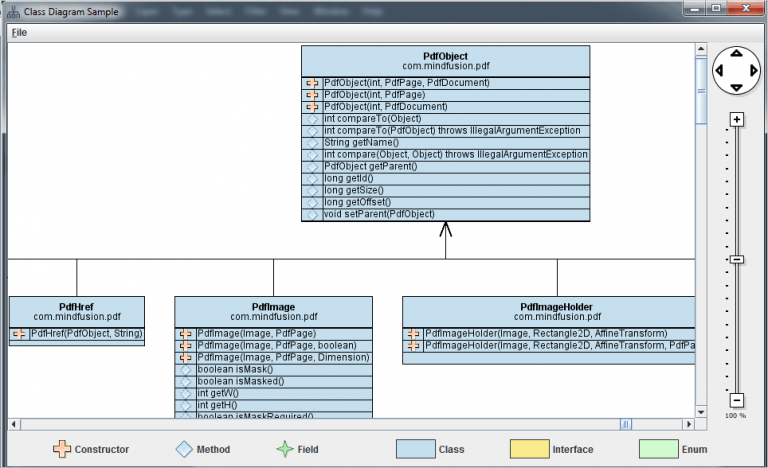The height and width of the screenshot is (468, 768).
Task: Click constructor icon of PdfObject(int, PdfDocument)
Action: [x=312, y=107]
